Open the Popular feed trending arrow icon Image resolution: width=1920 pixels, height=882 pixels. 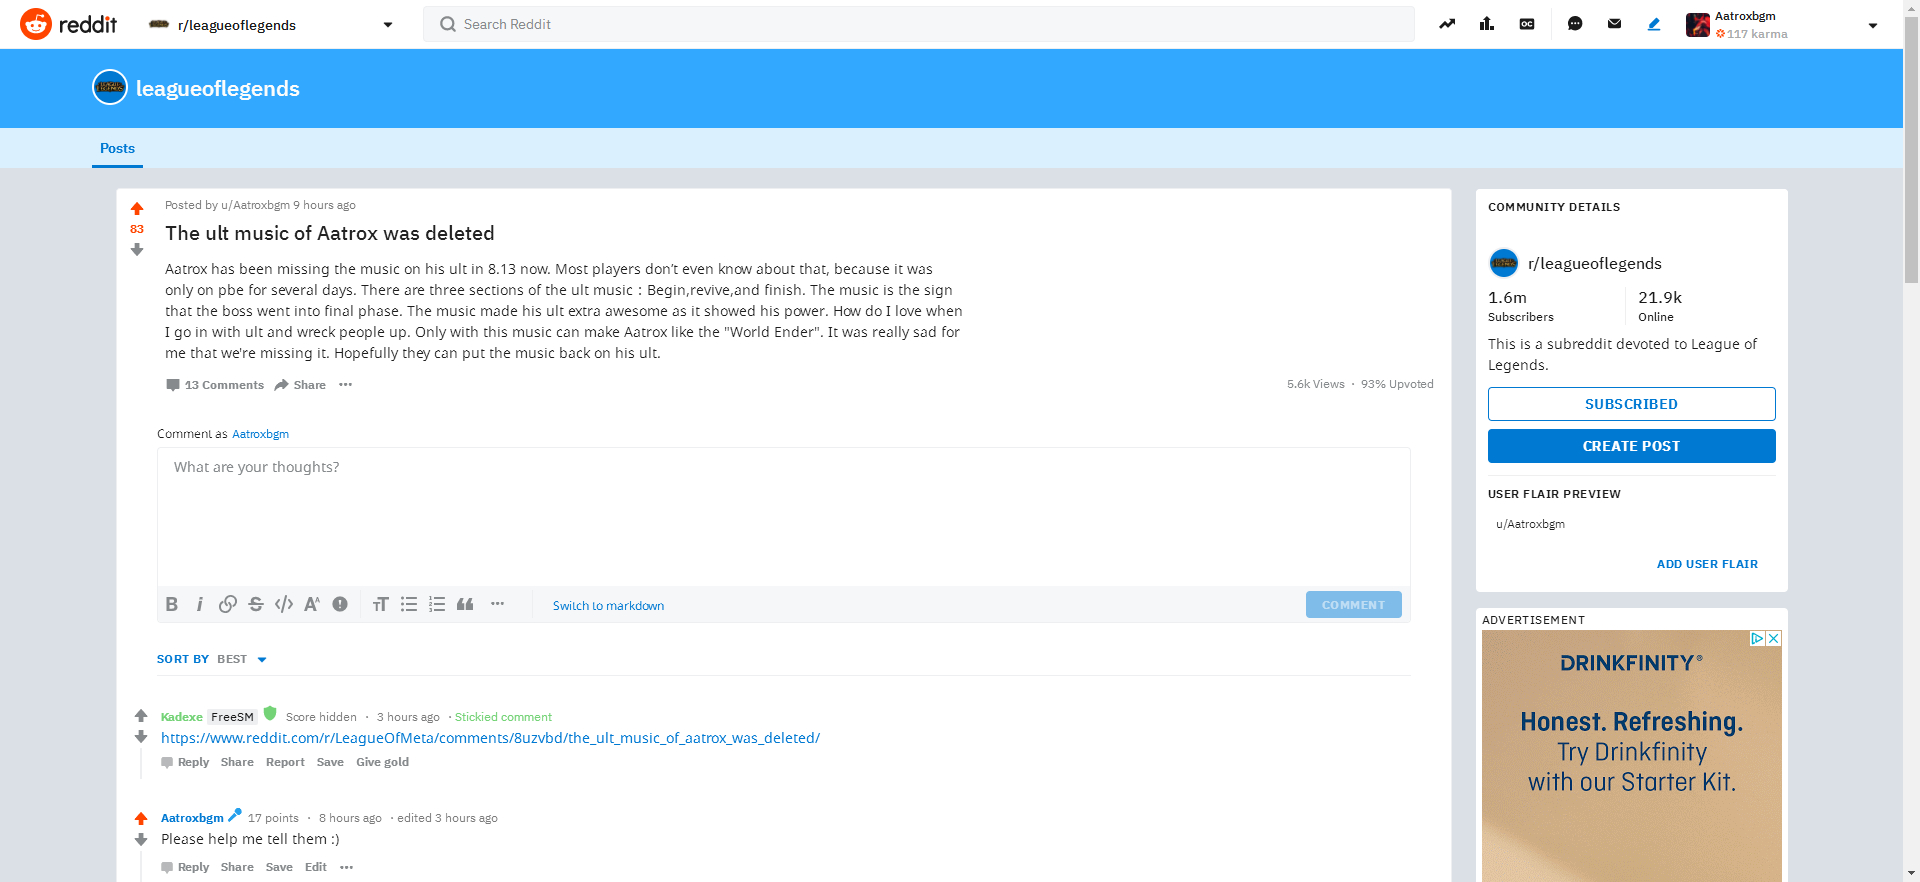1447,24
